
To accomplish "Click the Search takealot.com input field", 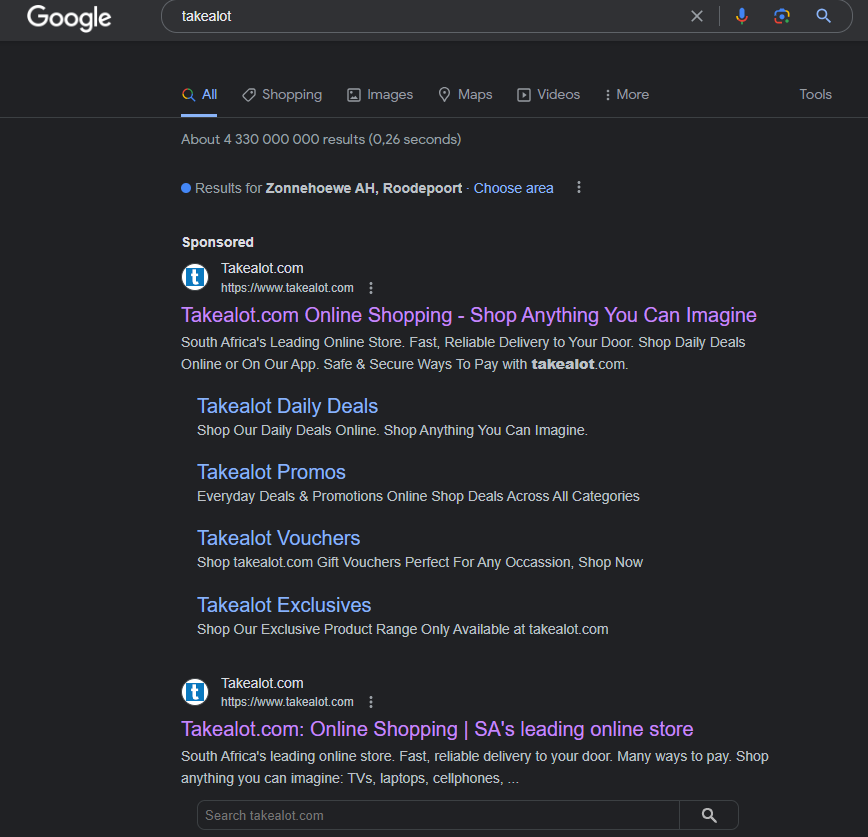I will (x=438, y=815).
